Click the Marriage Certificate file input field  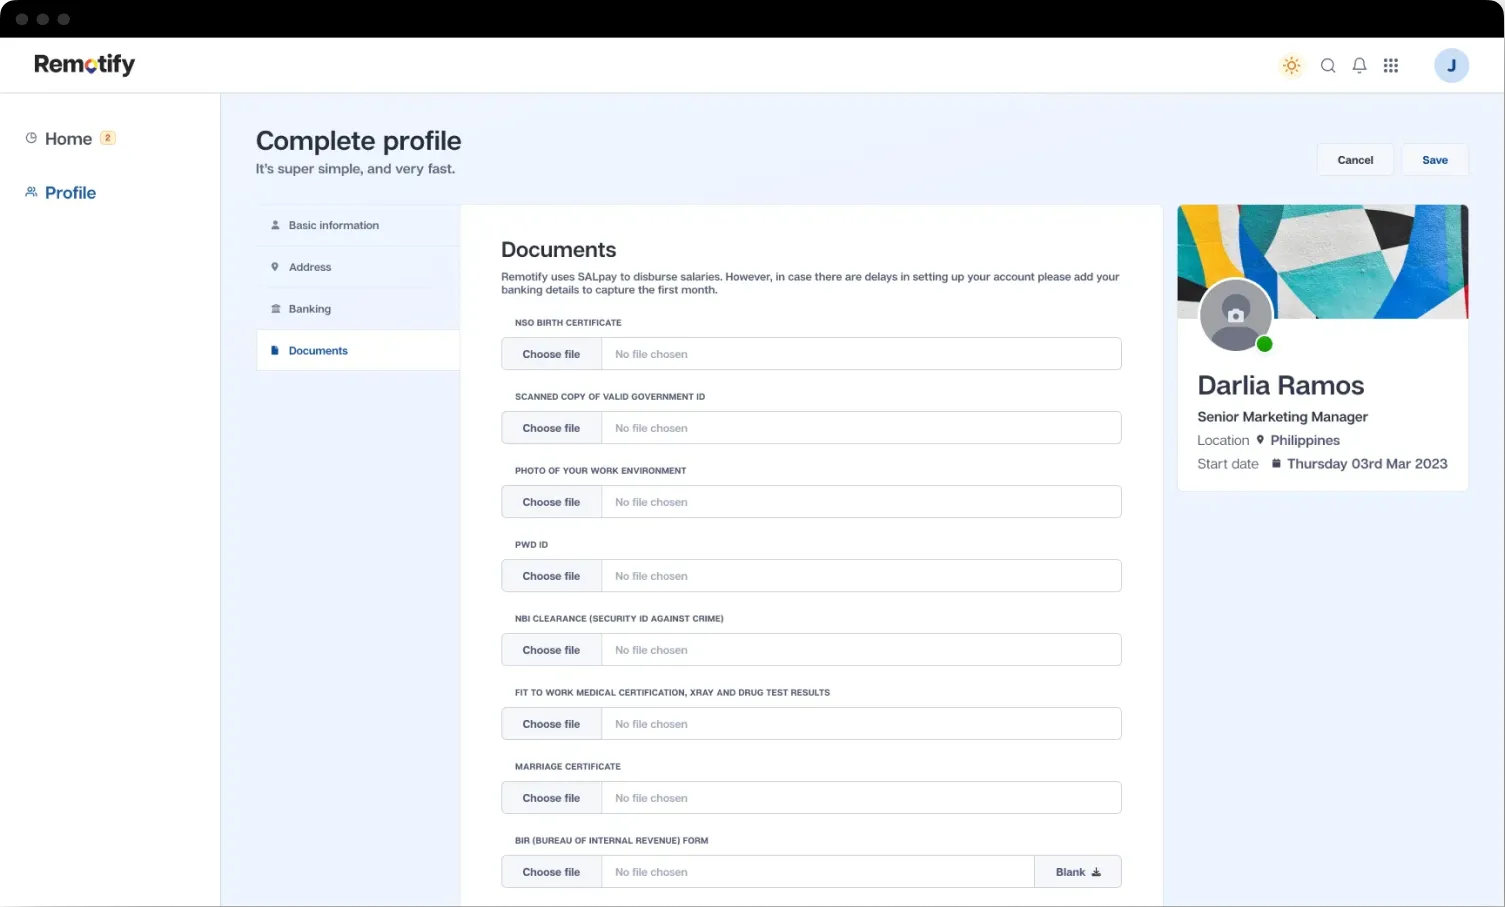(x=860, y=798)
